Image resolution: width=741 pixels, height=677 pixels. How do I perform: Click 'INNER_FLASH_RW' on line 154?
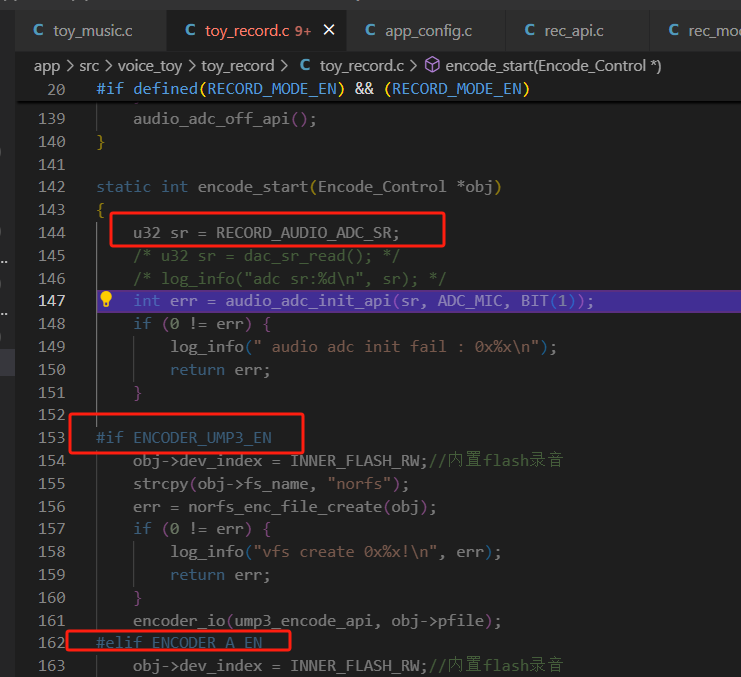pos(354,461)
